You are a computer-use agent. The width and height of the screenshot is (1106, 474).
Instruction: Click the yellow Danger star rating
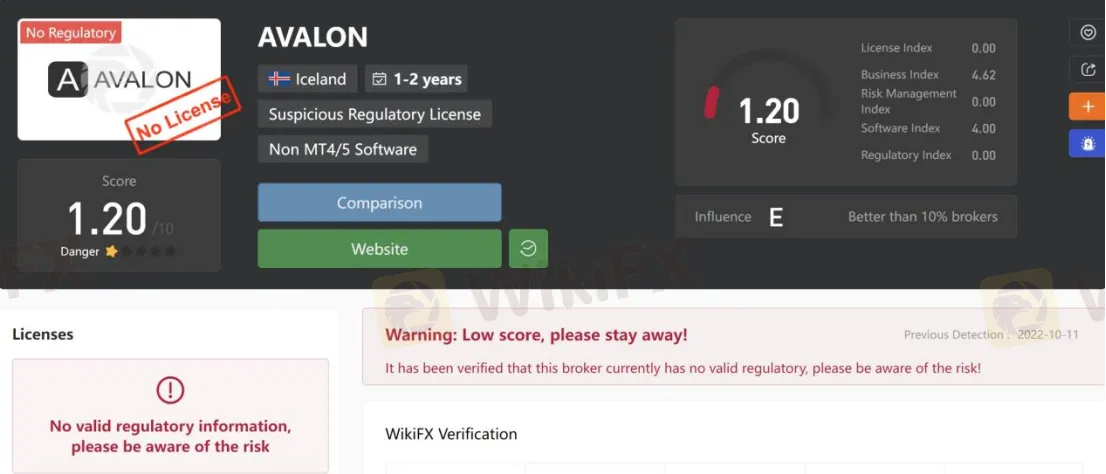click(x=111, y=251)
